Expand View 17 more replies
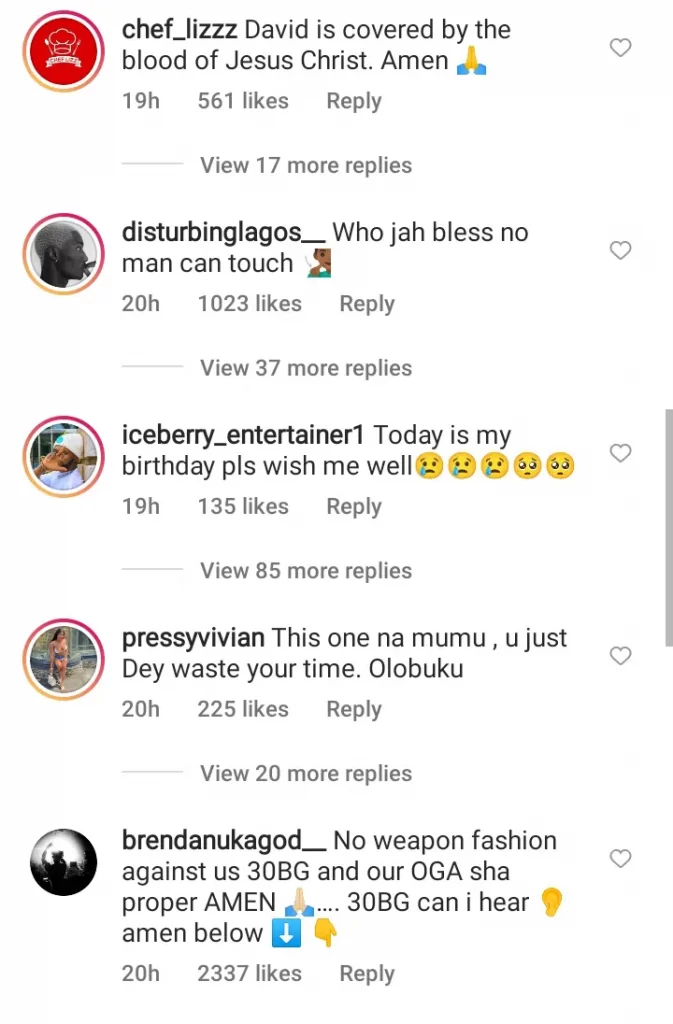The height and width of the screenshot is (1024, 673). pos(305,165)
